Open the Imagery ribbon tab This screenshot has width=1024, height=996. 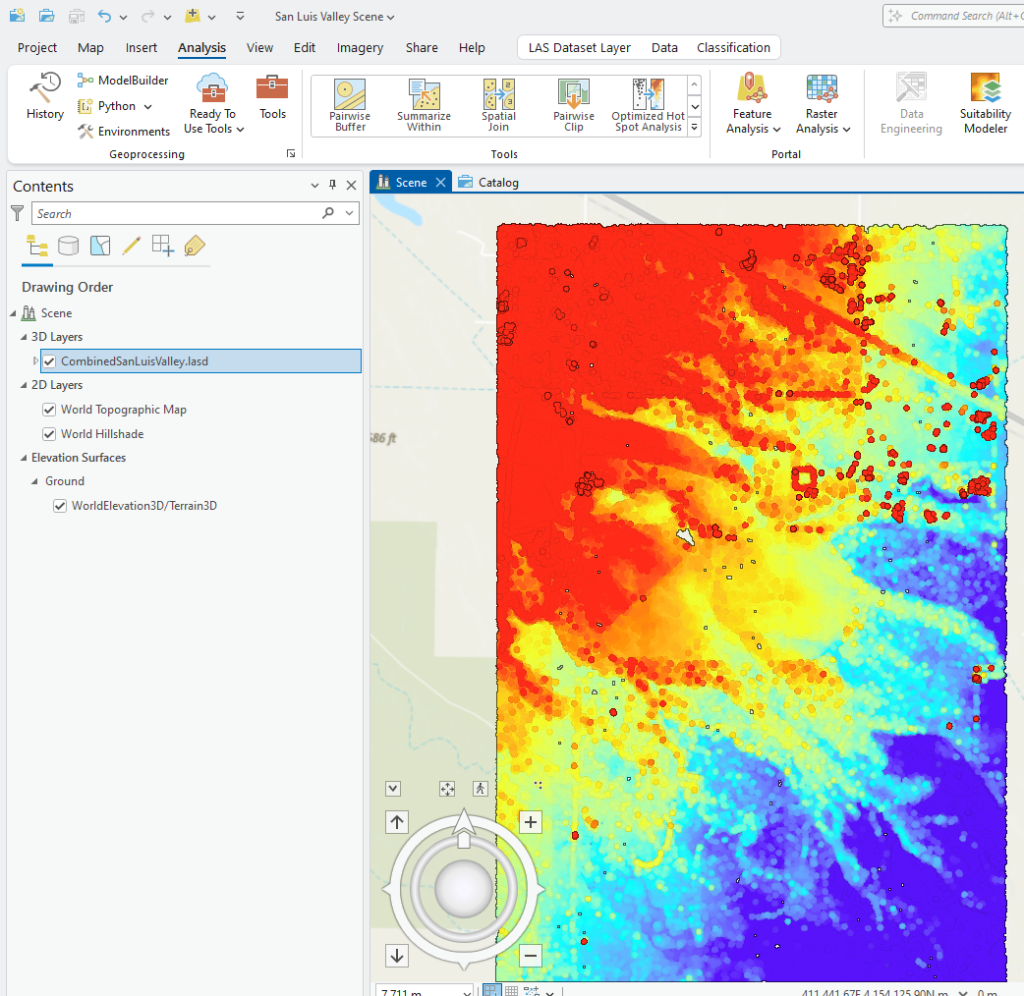click(x=360, y=47)
